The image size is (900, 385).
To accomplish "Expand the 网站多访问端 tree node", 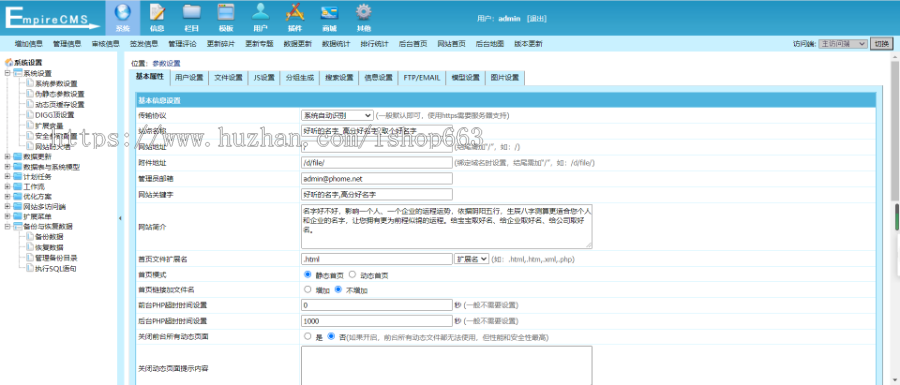I will click(x=7, y=207).
